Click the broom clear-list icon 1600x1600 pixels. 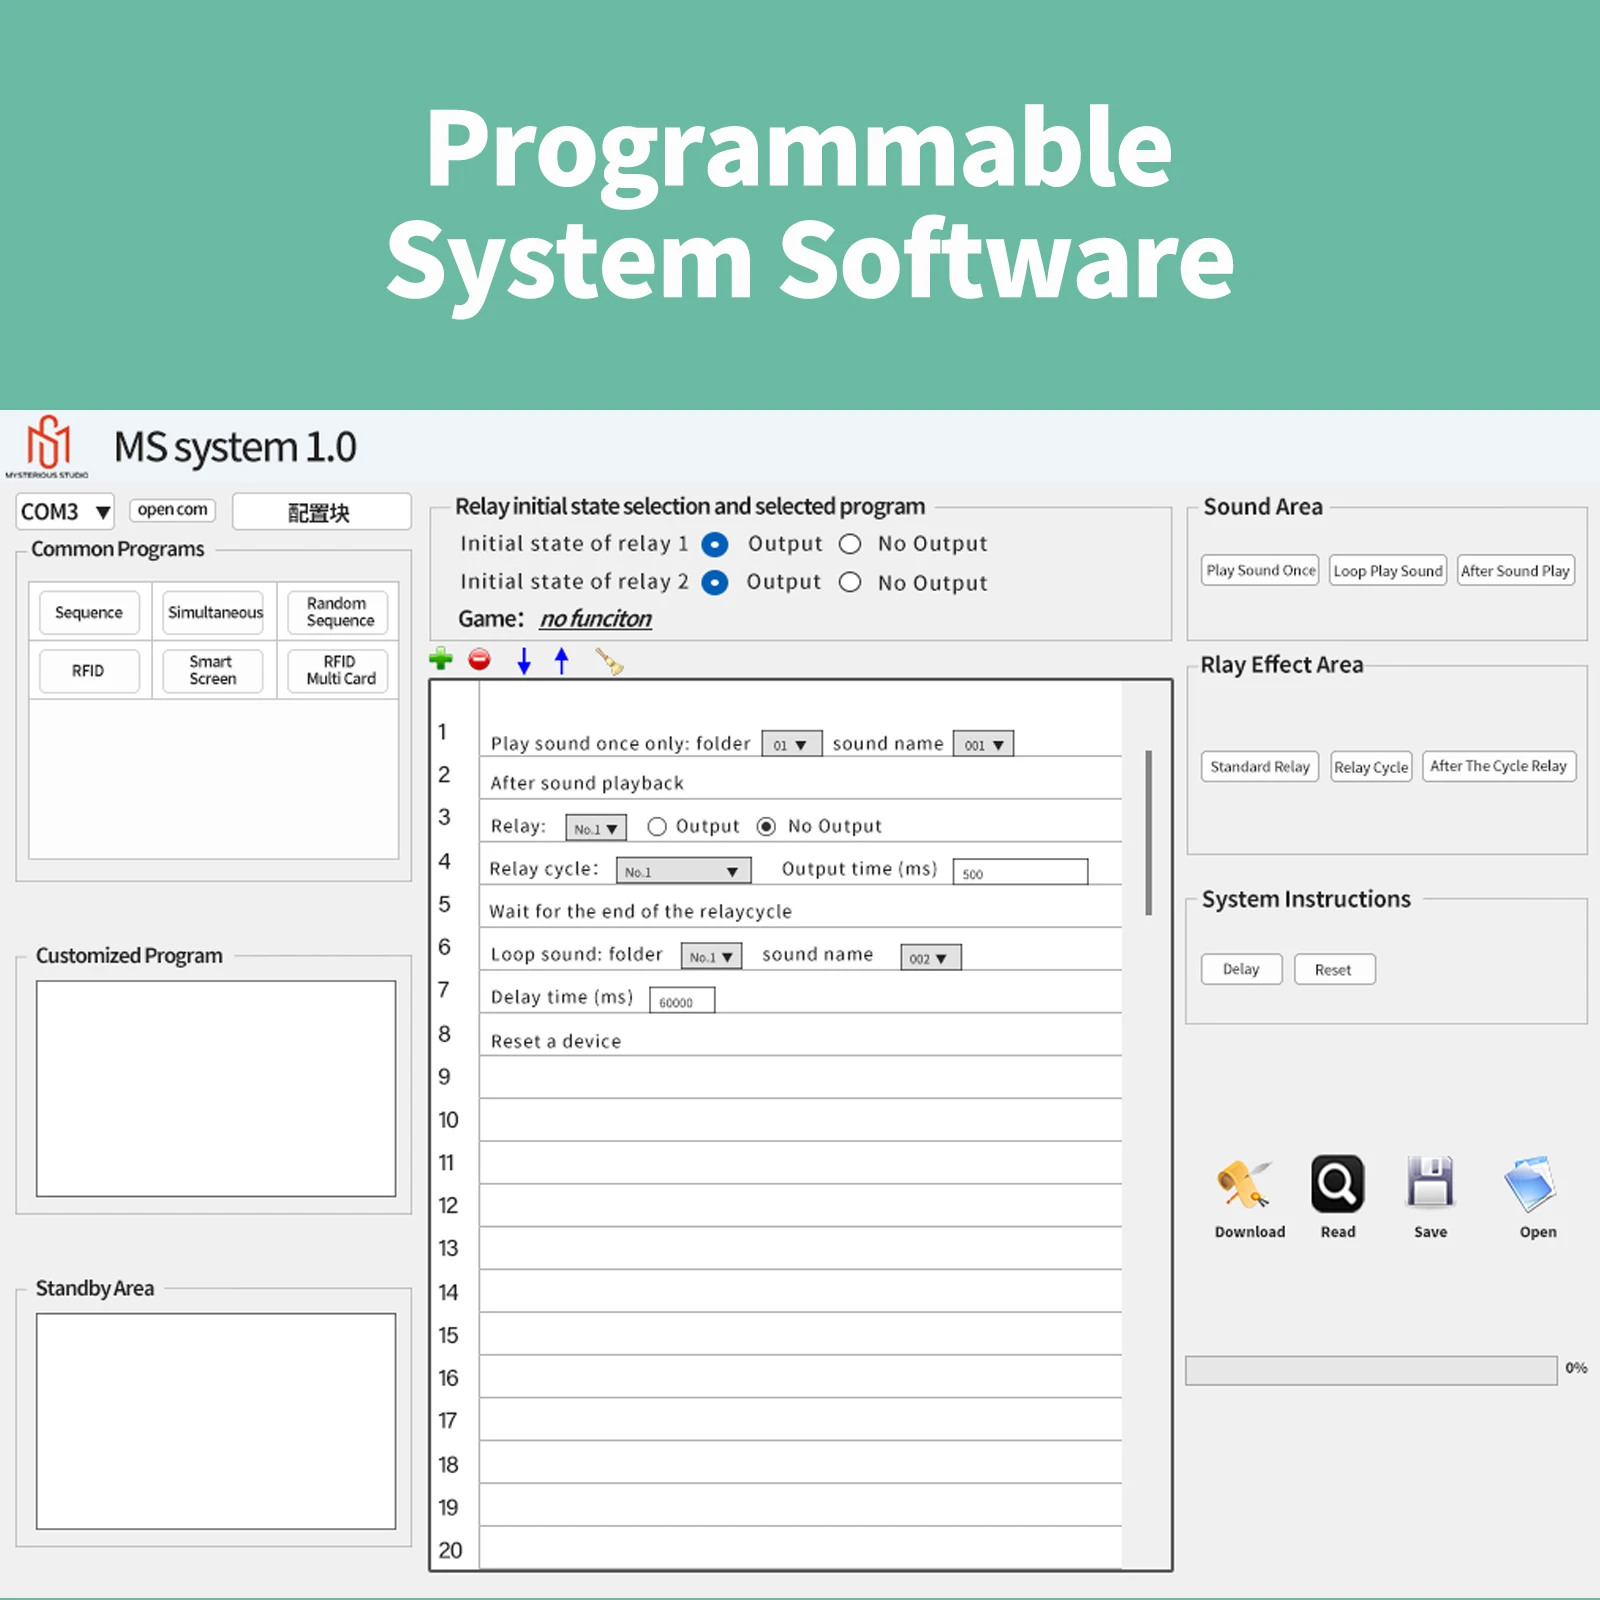coord(609,661)
